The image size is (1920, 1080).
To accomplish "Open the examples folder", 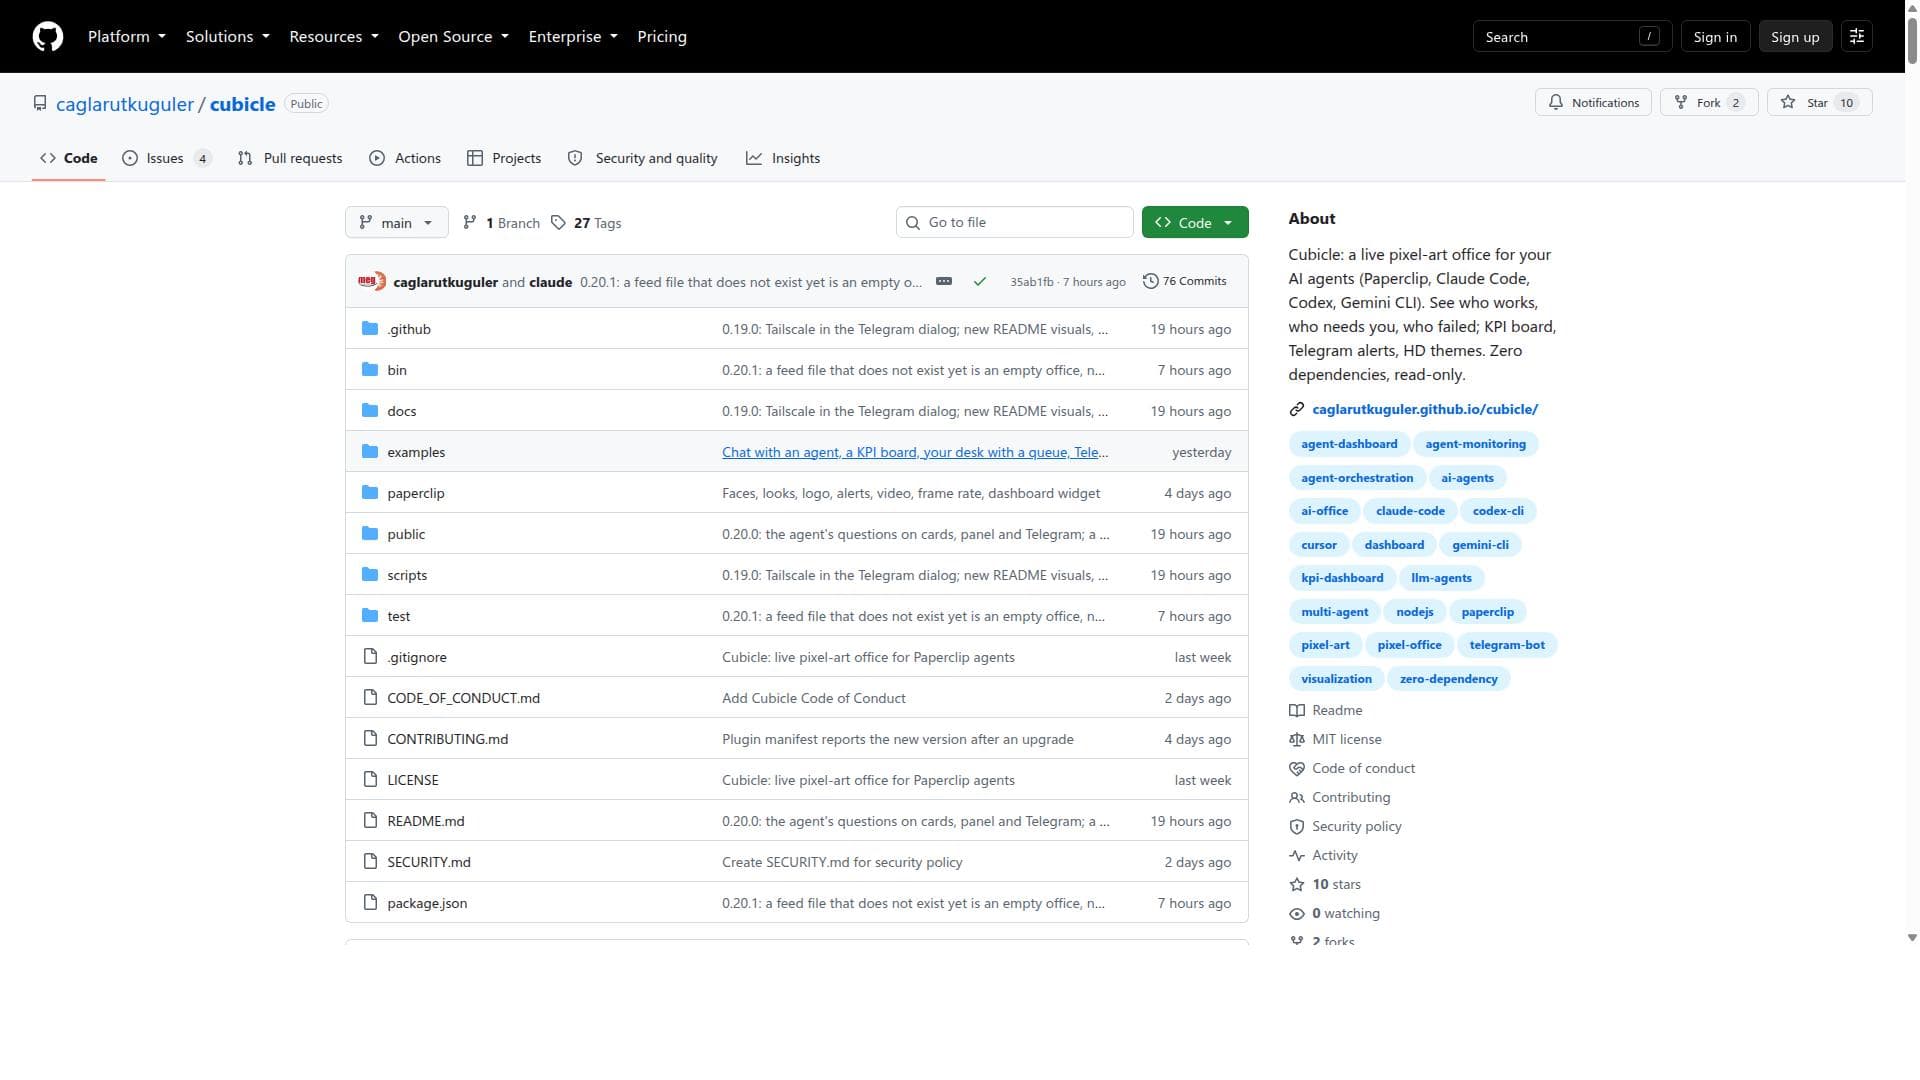I will [416, 453].
